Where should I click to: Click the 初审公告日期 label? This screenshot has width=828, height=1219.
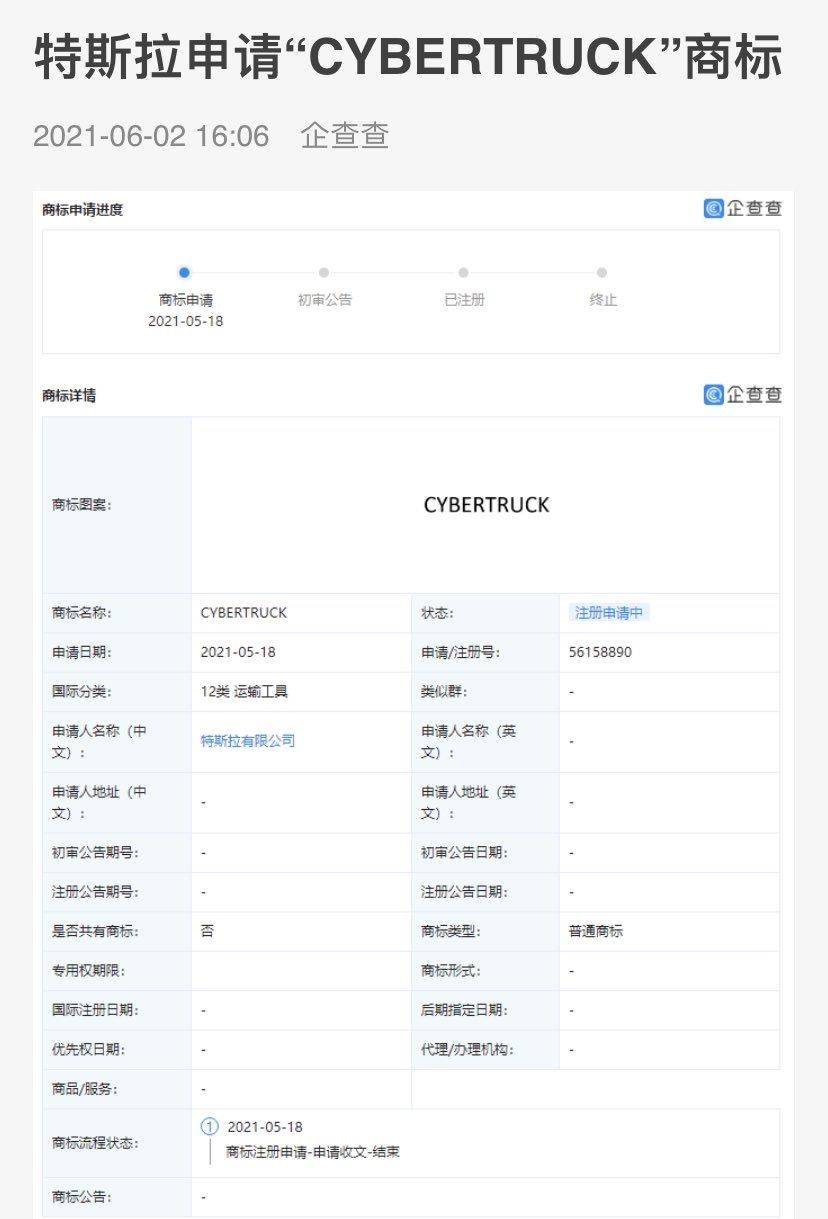point(464,853)
